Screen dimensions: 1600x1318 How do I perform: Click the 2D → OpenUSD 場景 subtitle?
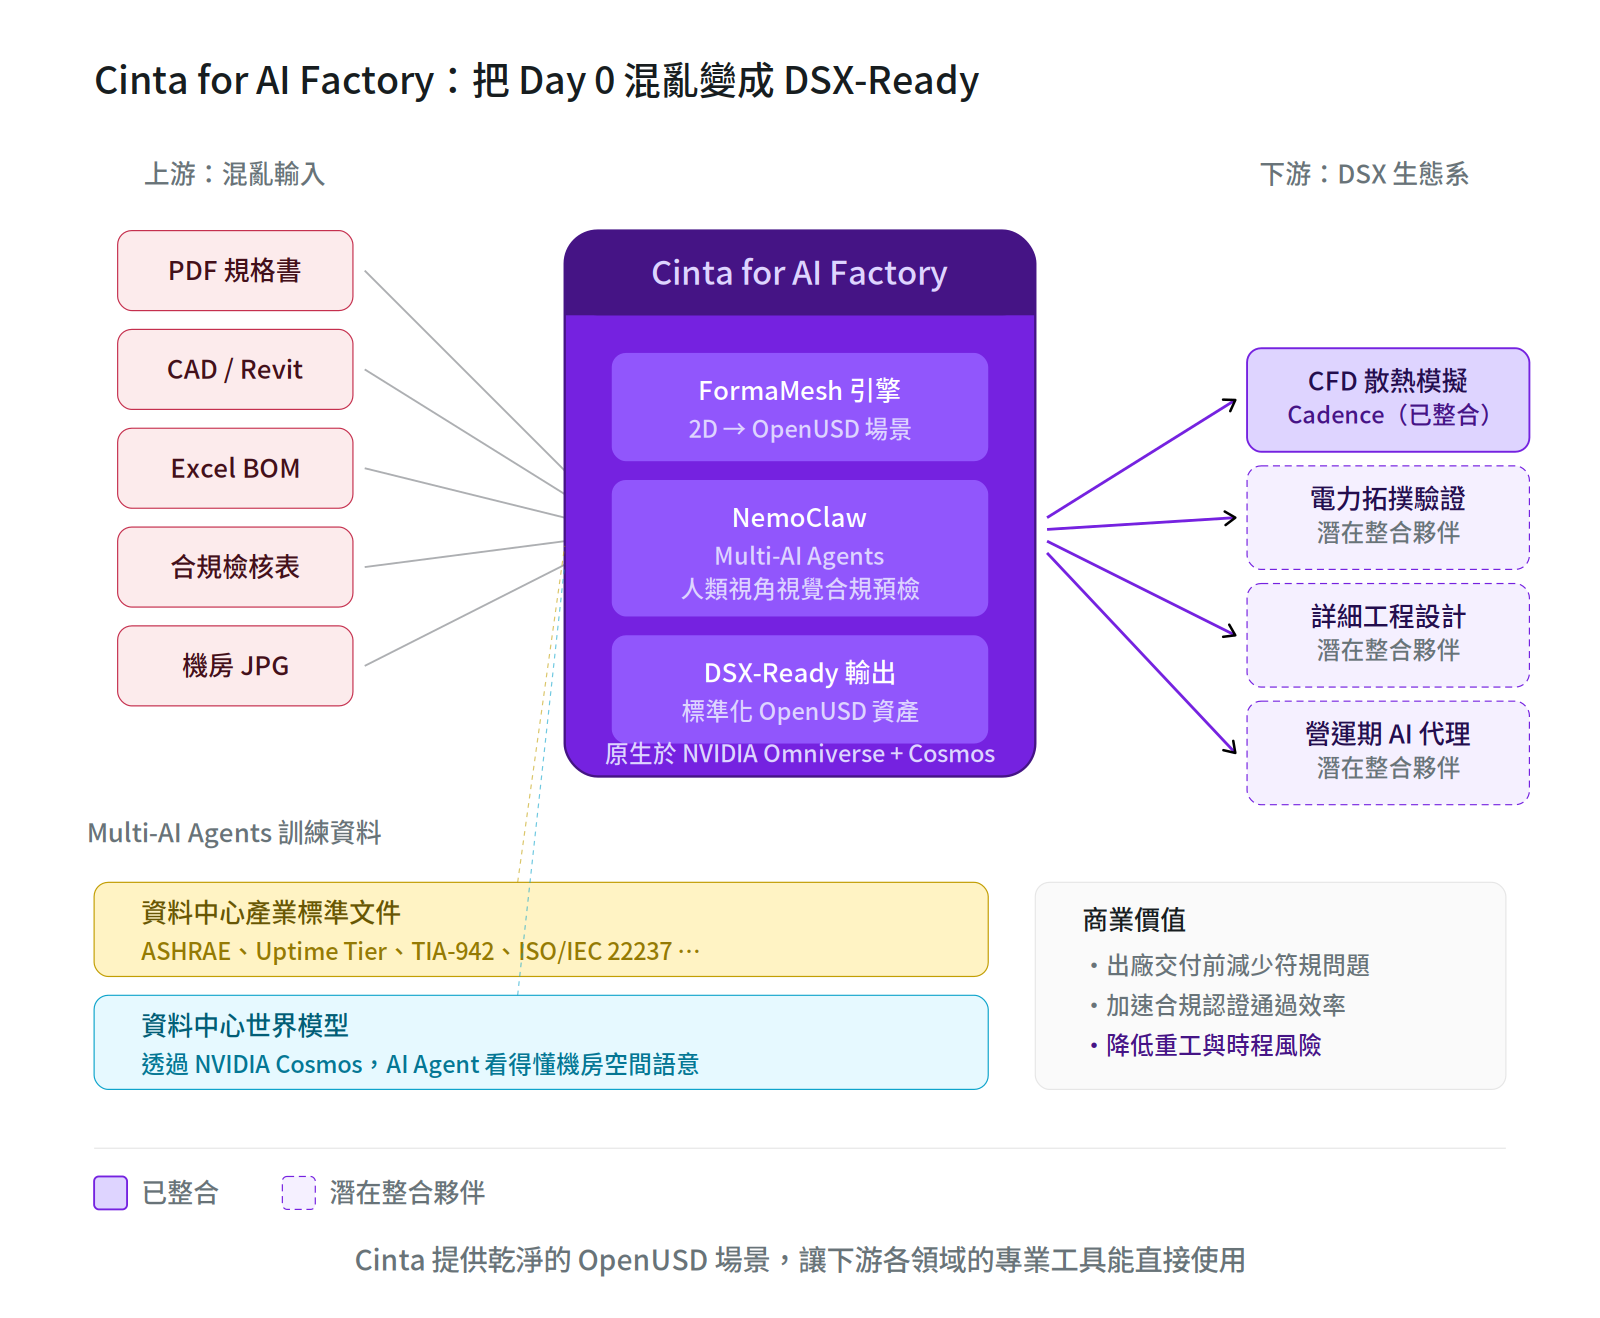(800, 429)
